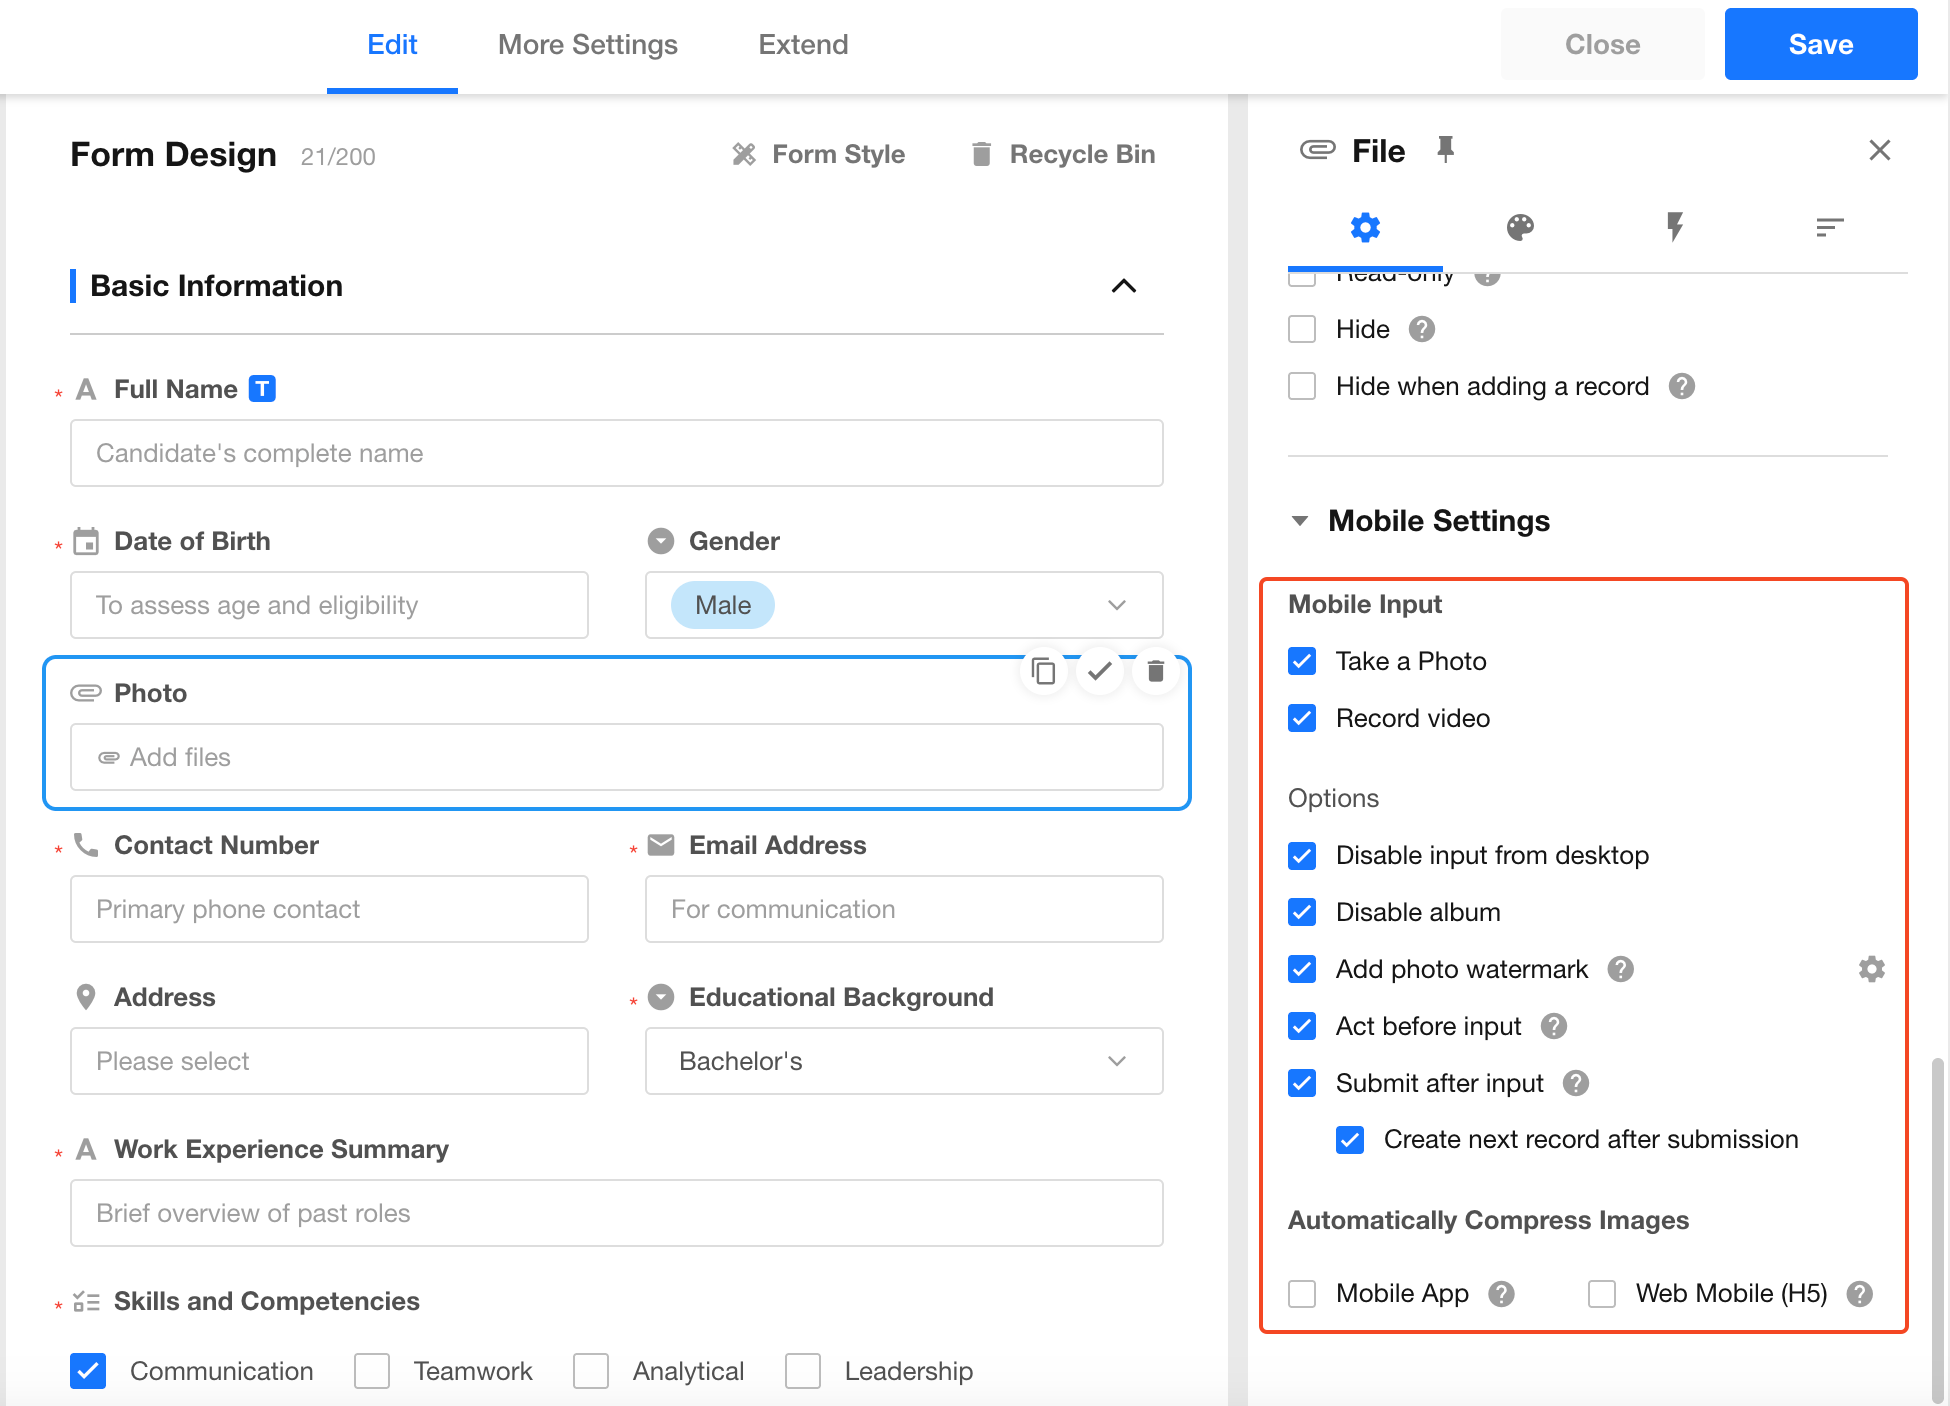Click the trash icon on Photo field
The width and height of the screenshot is (1950, 1406).
[x=1155, y=671]
